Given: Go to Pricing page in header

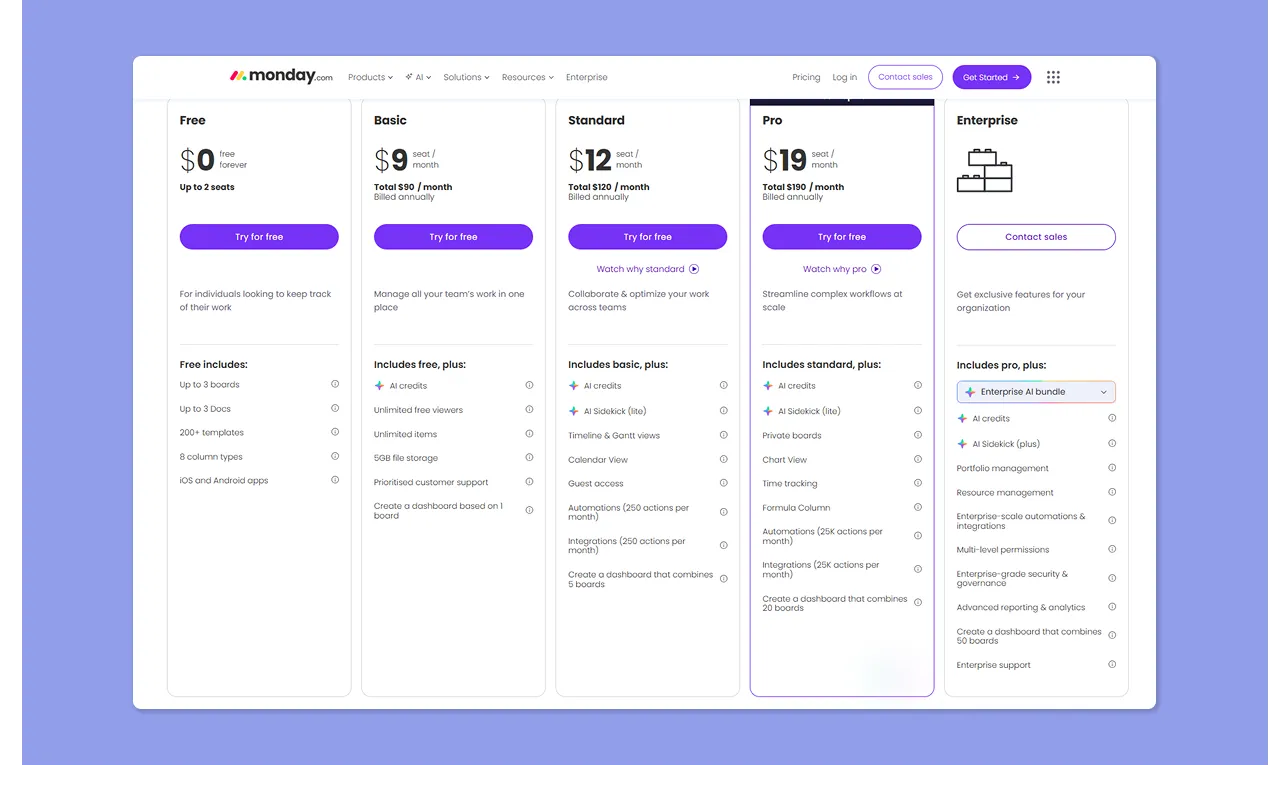Looking at the screenshot, I should pyautogui.click(x=806, y=77).
